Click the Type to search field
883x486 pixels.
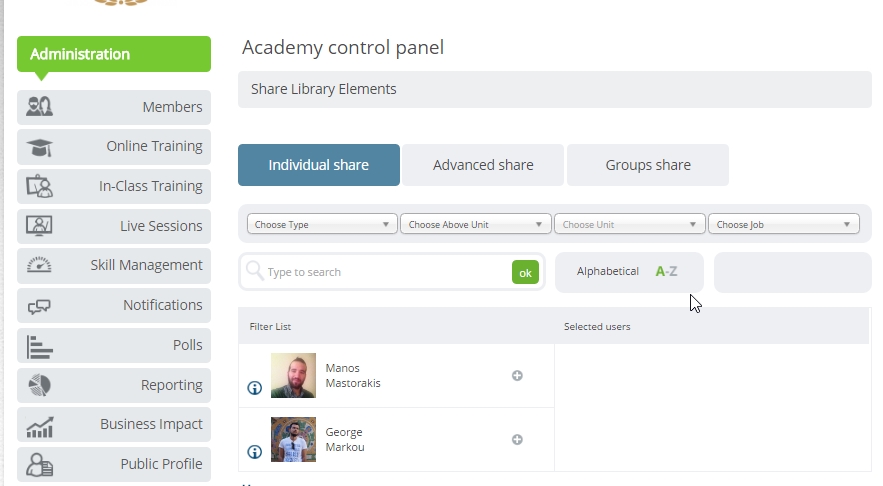(386, 273)
